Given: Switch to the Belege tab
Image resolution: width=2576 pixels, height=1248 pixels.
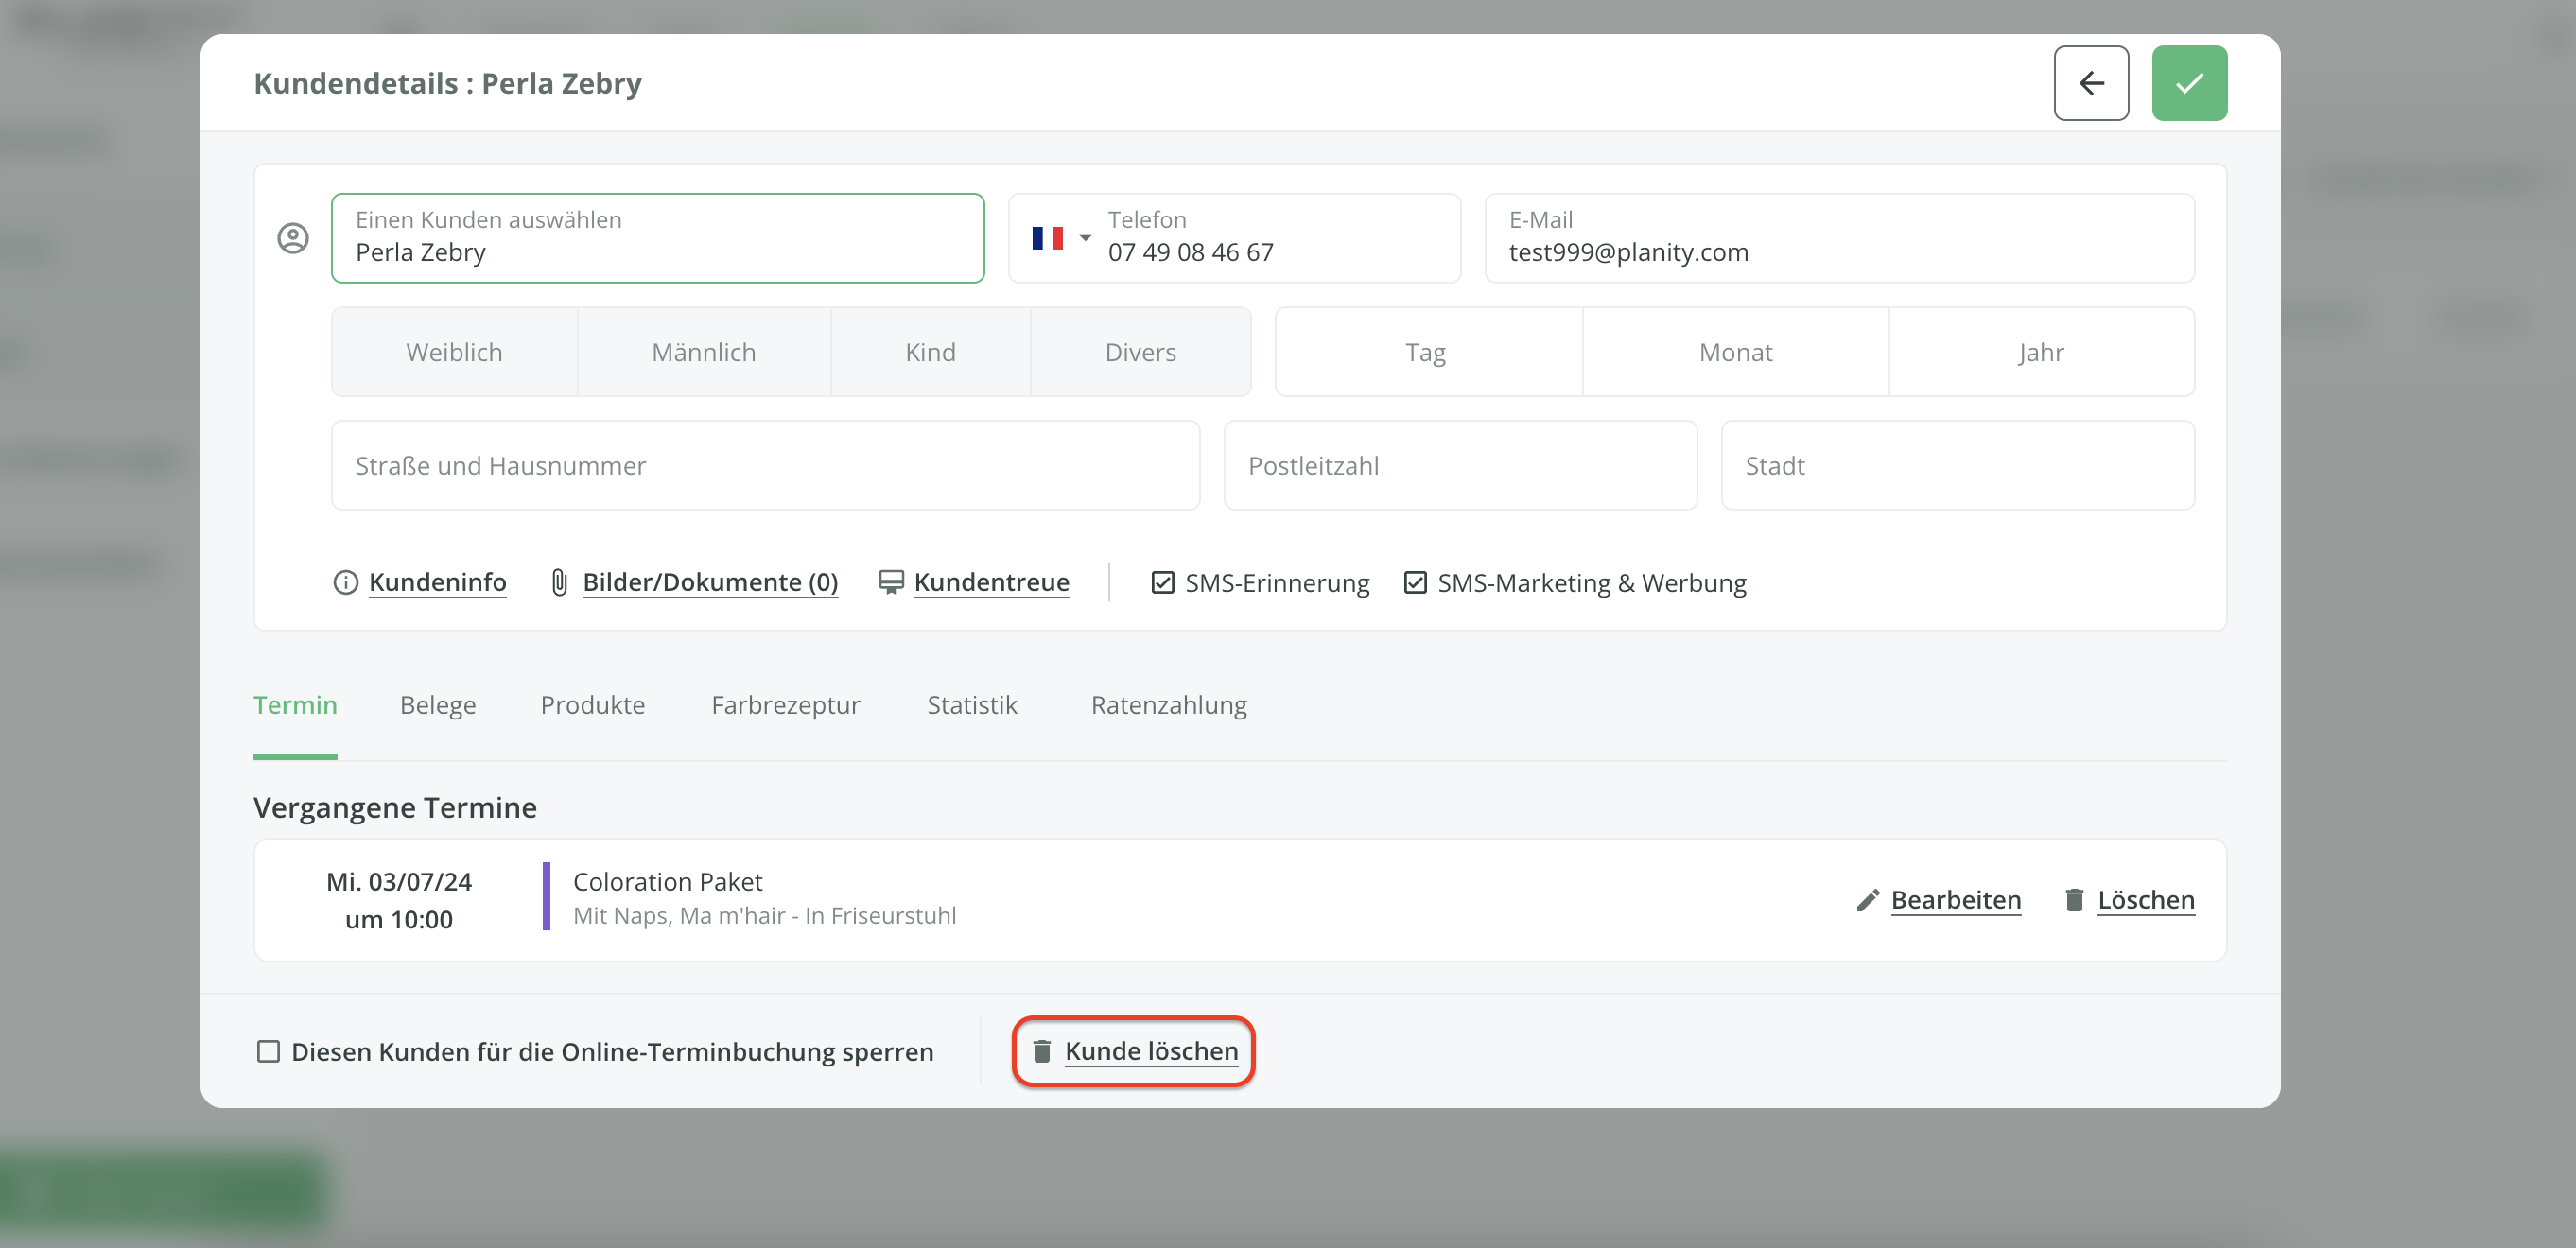Looking at the screenshot, I should (x=437, y=705).
